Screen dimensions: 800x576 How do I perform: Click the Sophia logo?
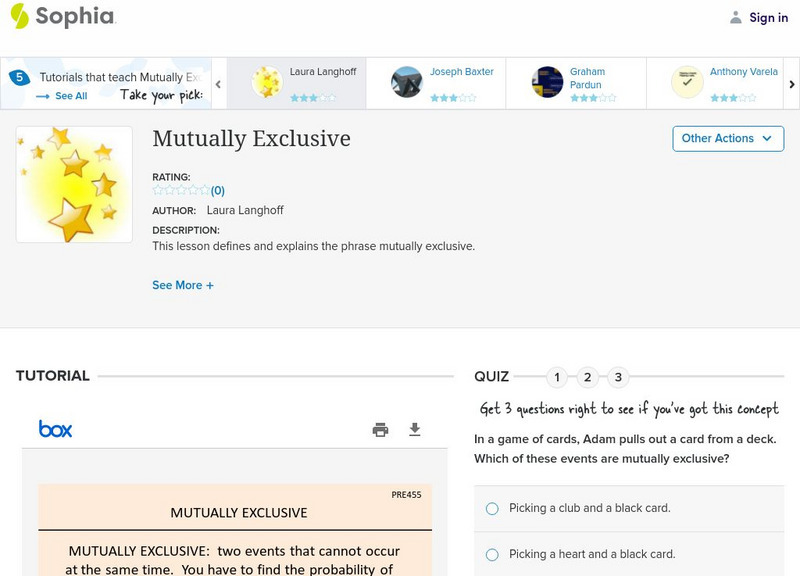62,17
